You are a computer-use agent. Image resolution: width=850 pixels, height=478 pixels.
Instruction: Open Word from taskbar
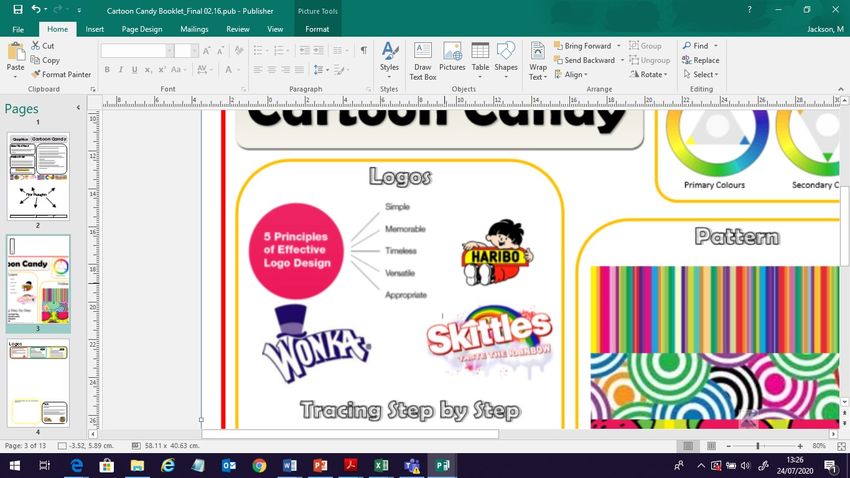tap(289, 466)
